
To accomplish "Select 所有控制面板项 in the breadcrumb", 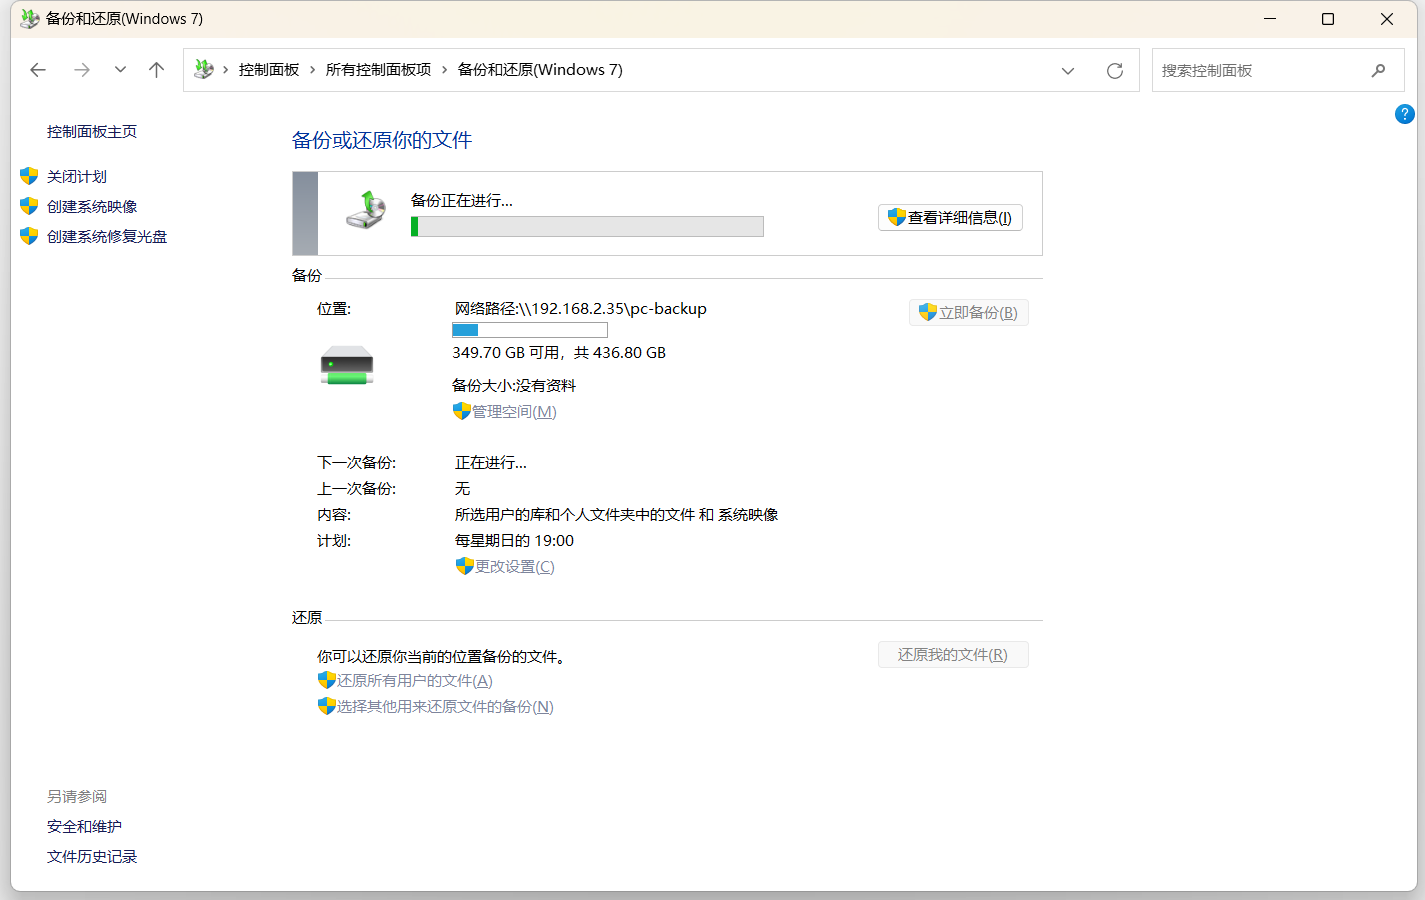I will coord(378,70).
